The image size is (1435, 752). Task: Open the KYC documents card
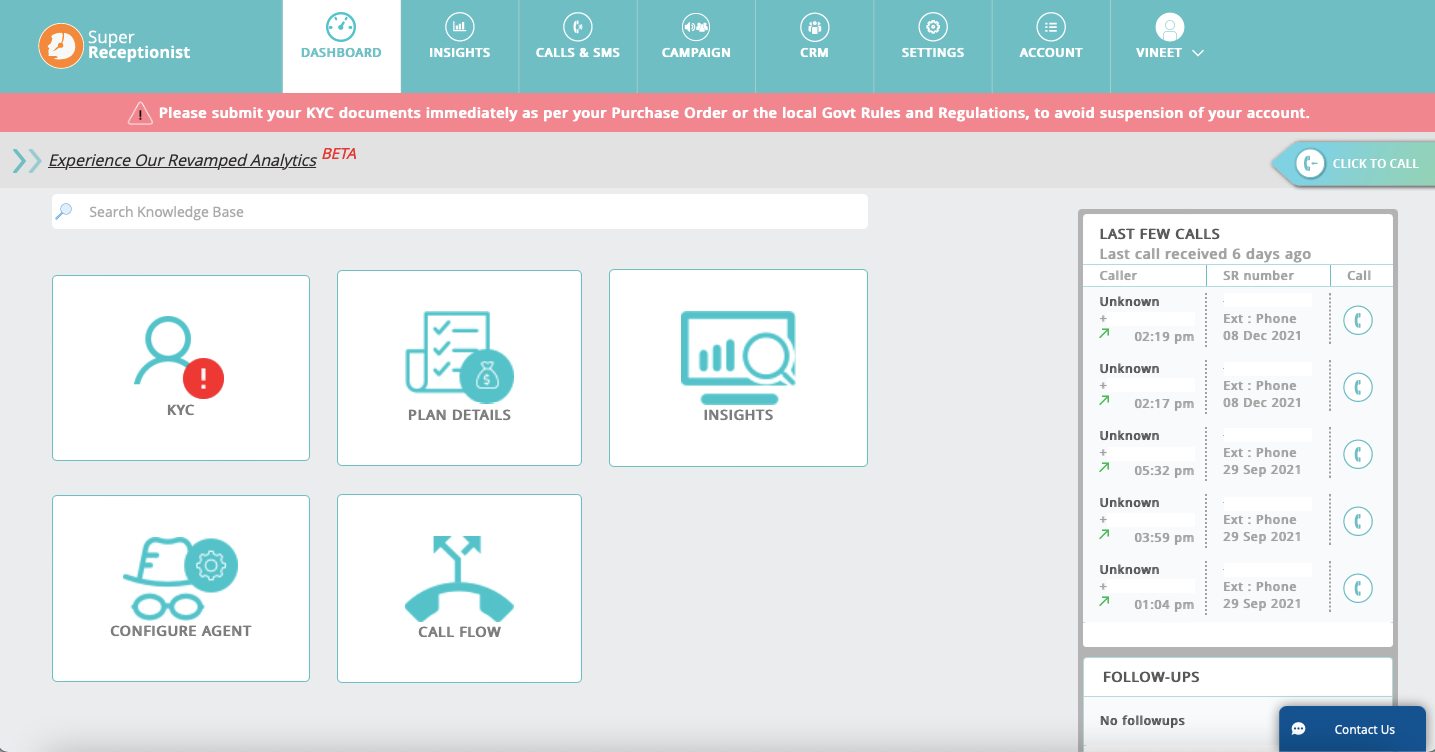coord(180,367)
